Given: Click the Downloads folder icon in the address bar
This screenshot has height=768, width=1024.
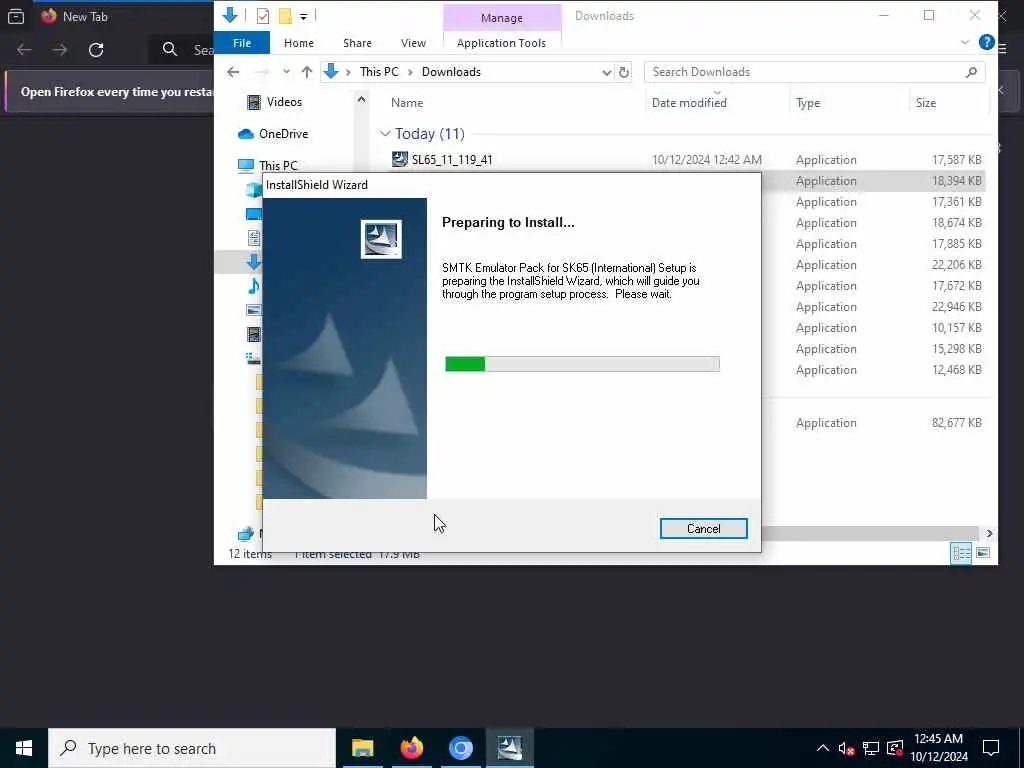Looking at the screenshot, I should 331,72.
